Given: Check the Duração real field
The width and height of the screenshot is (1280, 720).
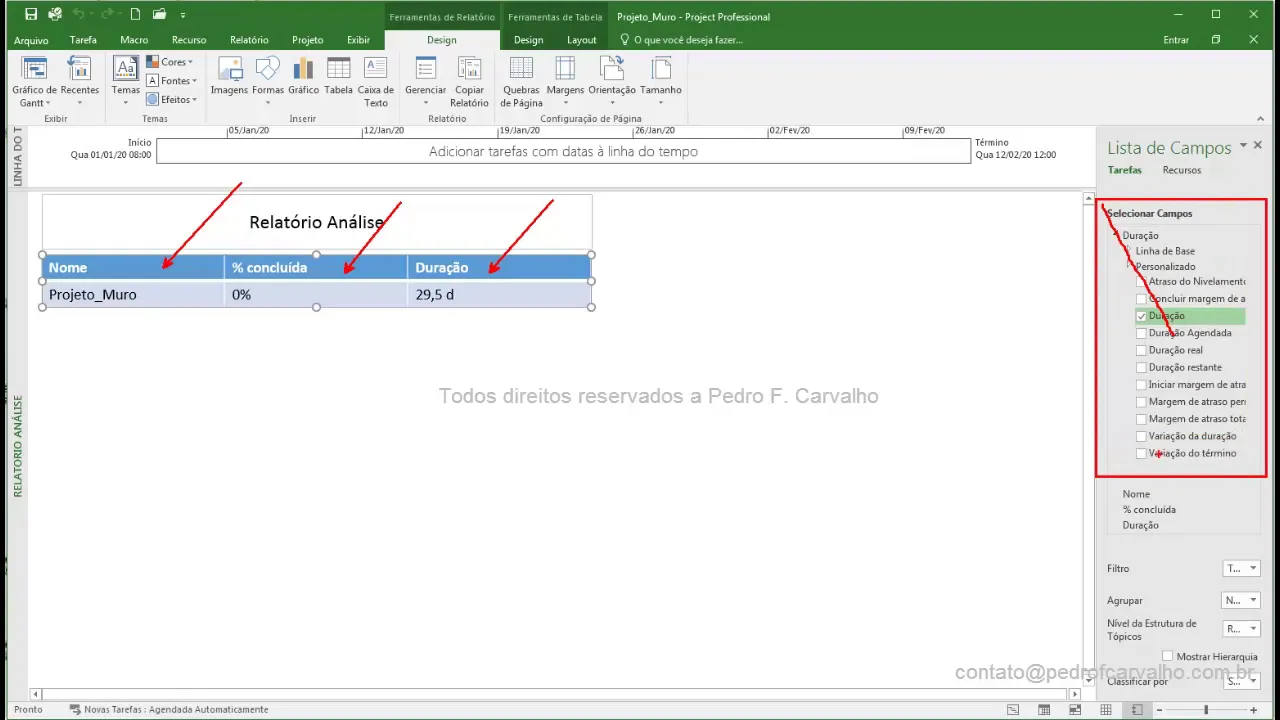Looking at the screenshot, I should pos(1142,350).
